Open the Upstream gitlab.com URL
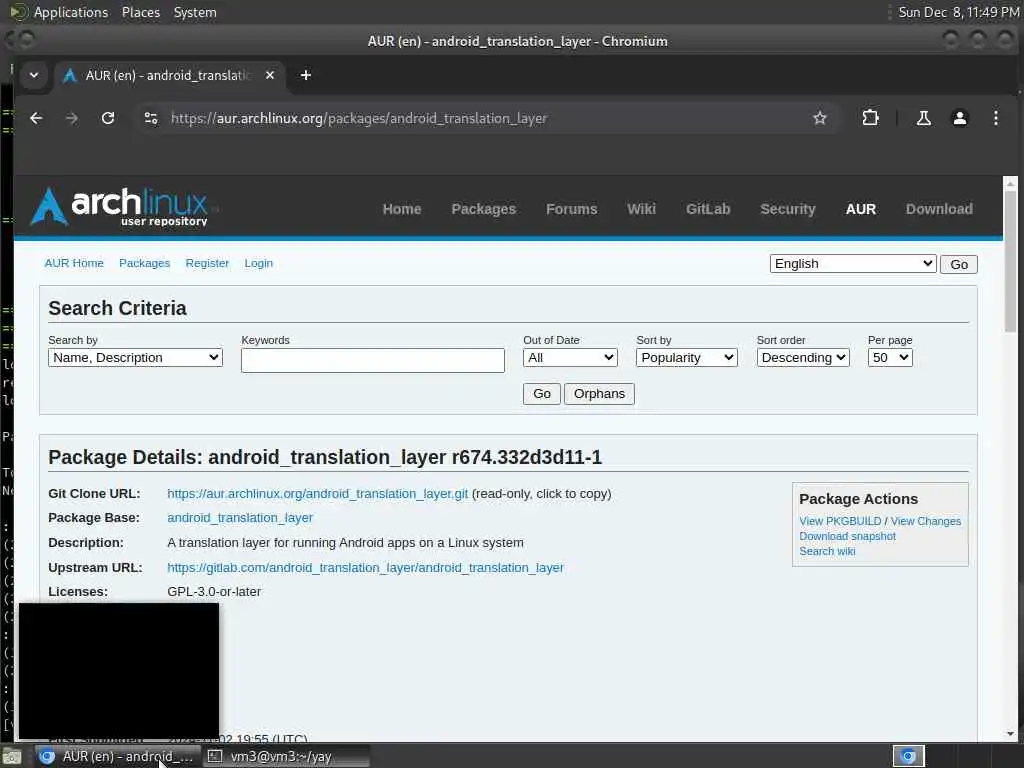Screen dimensions: 1024x768 (365, 568)
